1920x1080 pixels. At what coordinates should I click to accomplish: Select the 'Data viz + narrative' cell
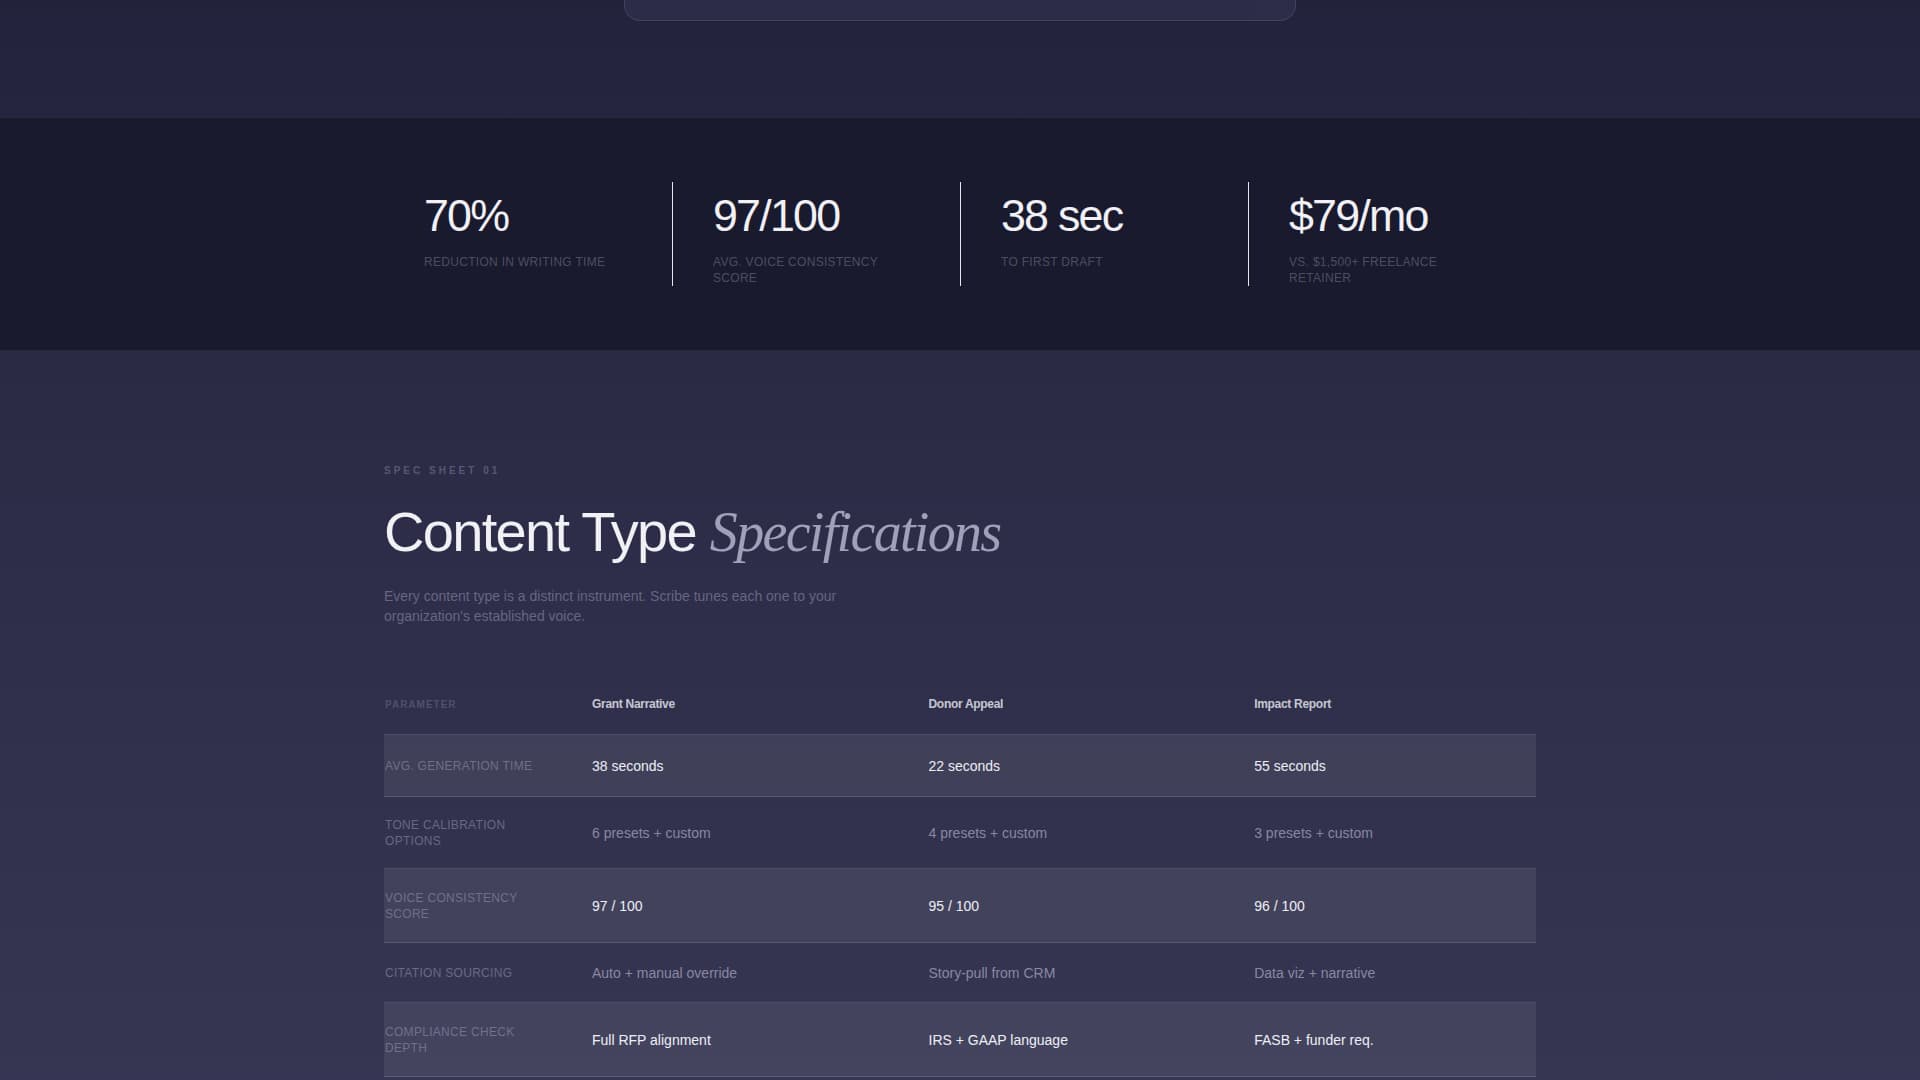(1314, 973)
